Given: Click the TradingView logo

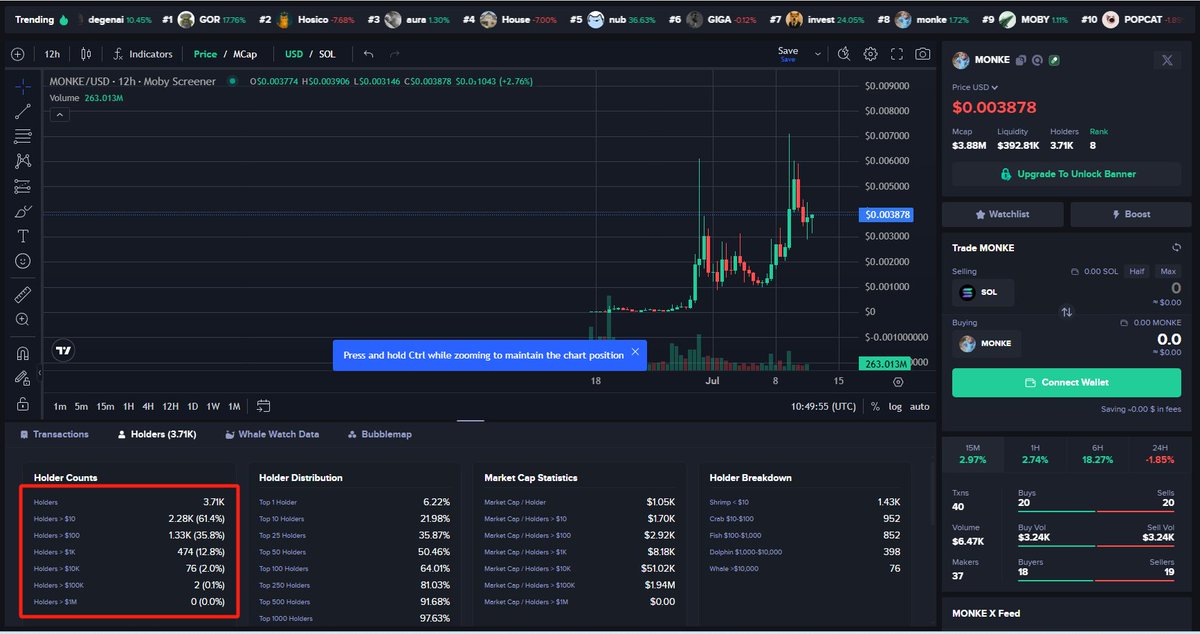Looking at the screenshot, I should pyautogui.click(x=64, y=351).
